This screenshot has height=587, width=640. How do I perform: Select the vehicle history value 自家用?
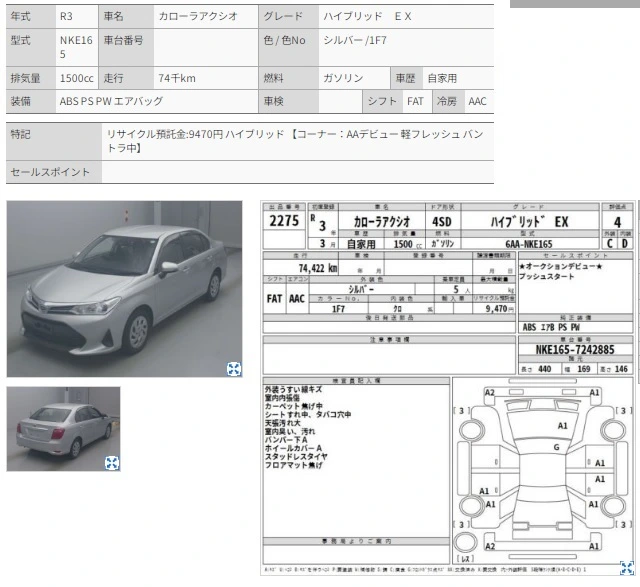[442, 78]
